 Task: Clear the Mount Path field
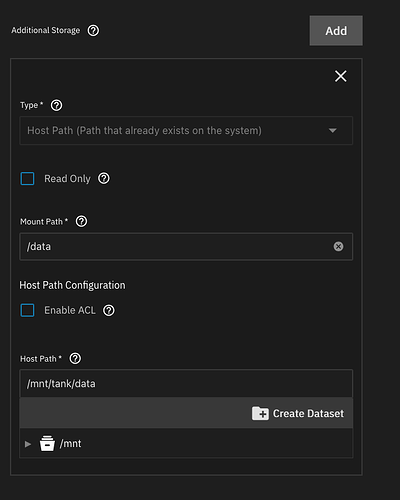point(338,247)
